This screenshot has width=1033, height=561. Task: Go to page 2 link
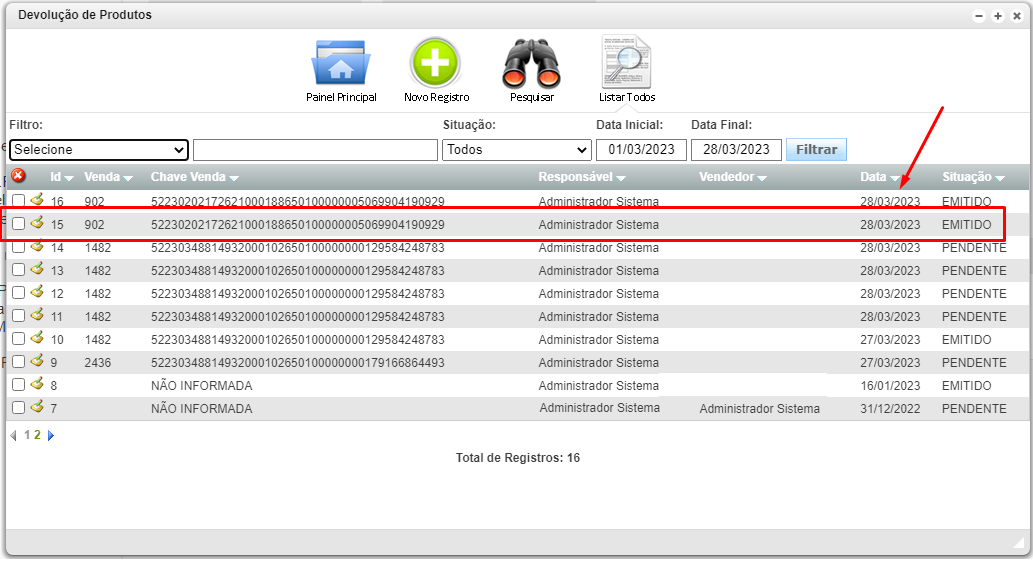[x=37, y=436]
